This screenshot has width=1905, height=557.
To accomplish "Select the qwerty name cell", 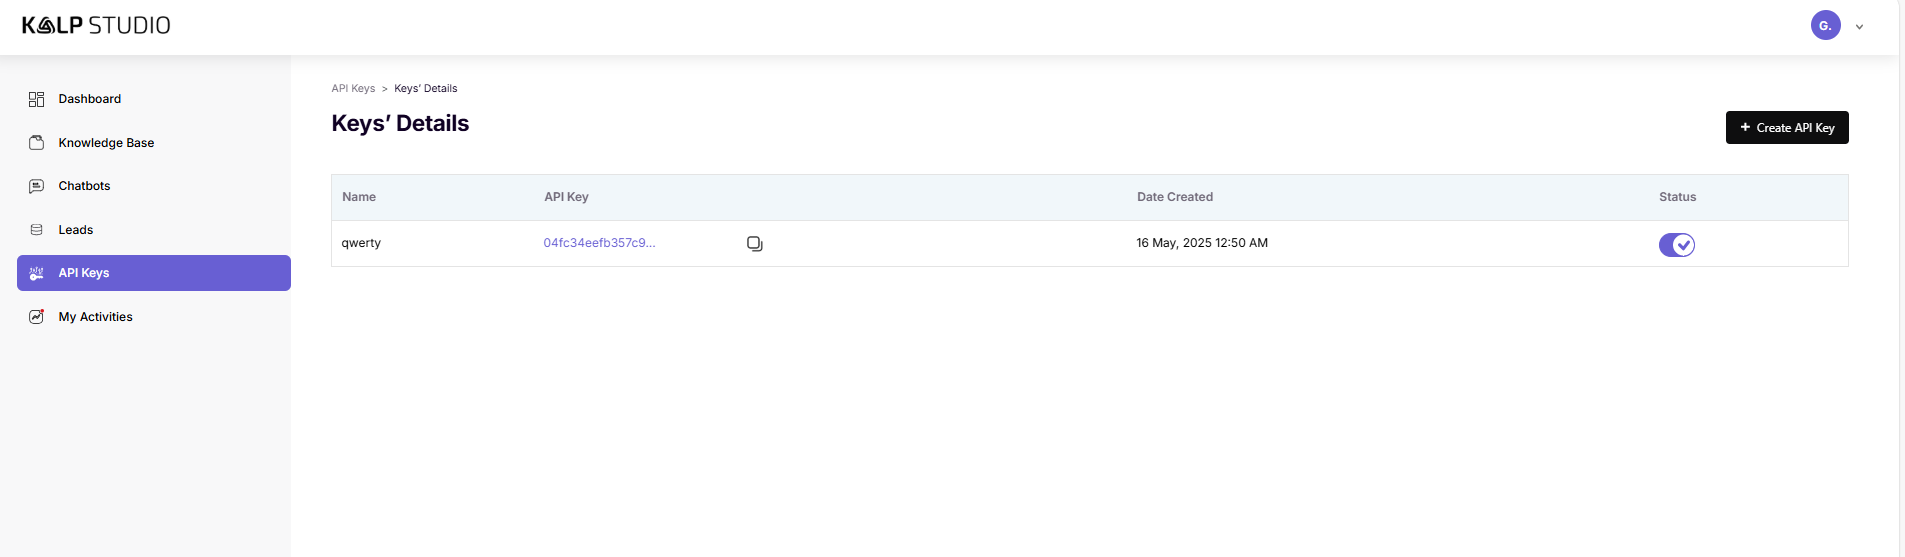I will click(x=361, y=243).
